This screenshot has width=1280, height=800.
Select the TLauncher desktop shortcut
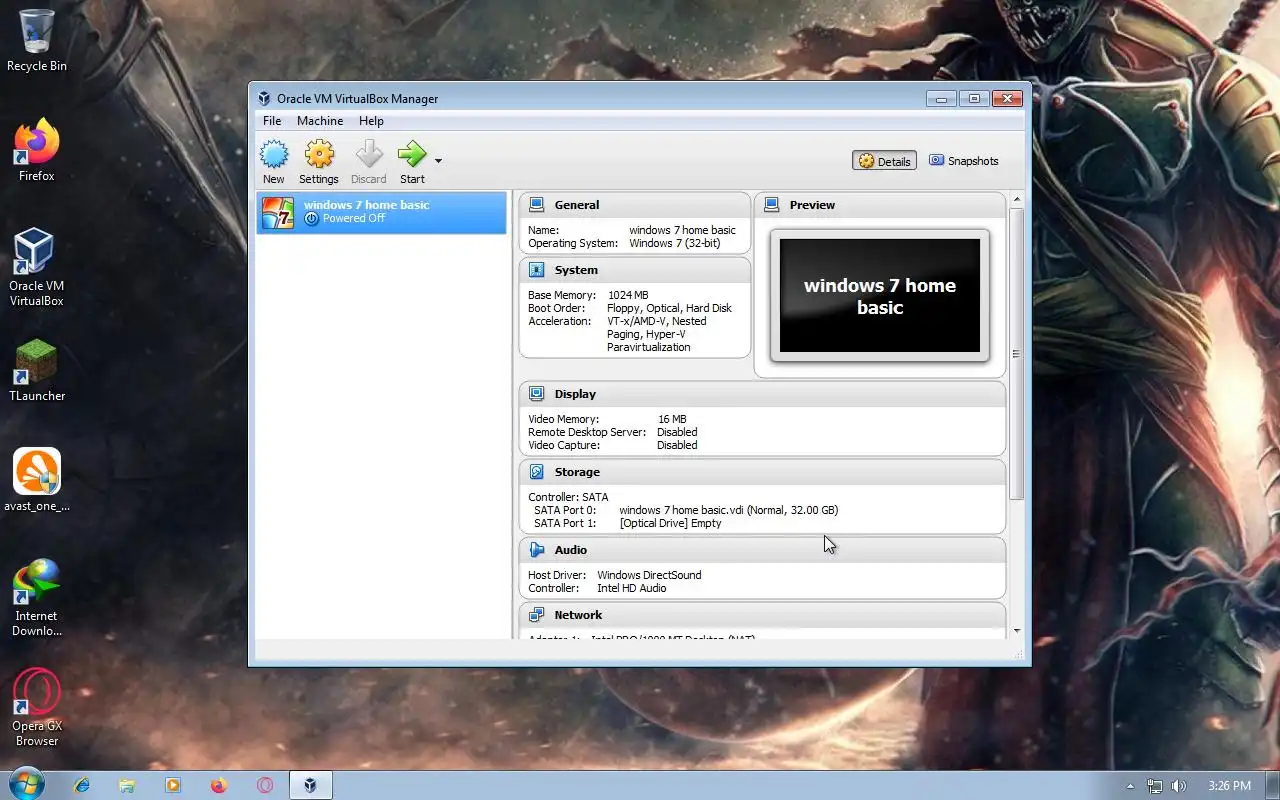(37, 371)
